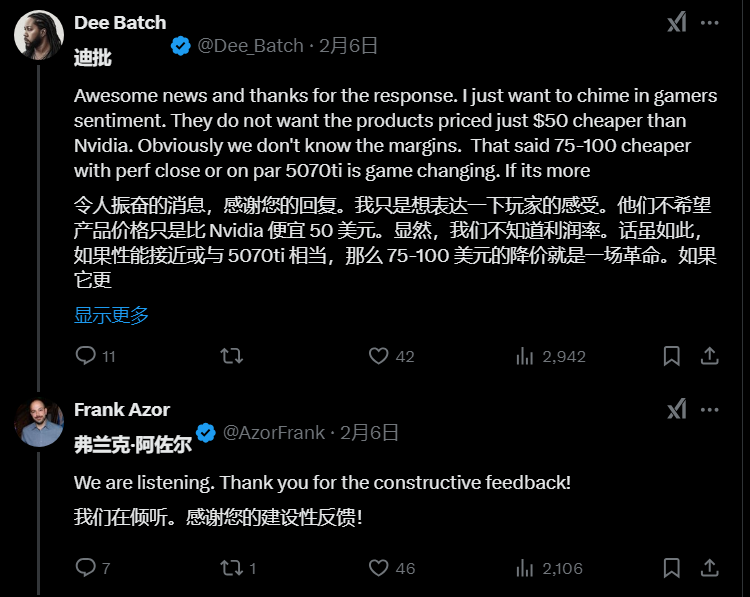The height and width of the screenshot is (597, 750).
Task: Like Dee Batch's post
Action: tap(378, 356)
